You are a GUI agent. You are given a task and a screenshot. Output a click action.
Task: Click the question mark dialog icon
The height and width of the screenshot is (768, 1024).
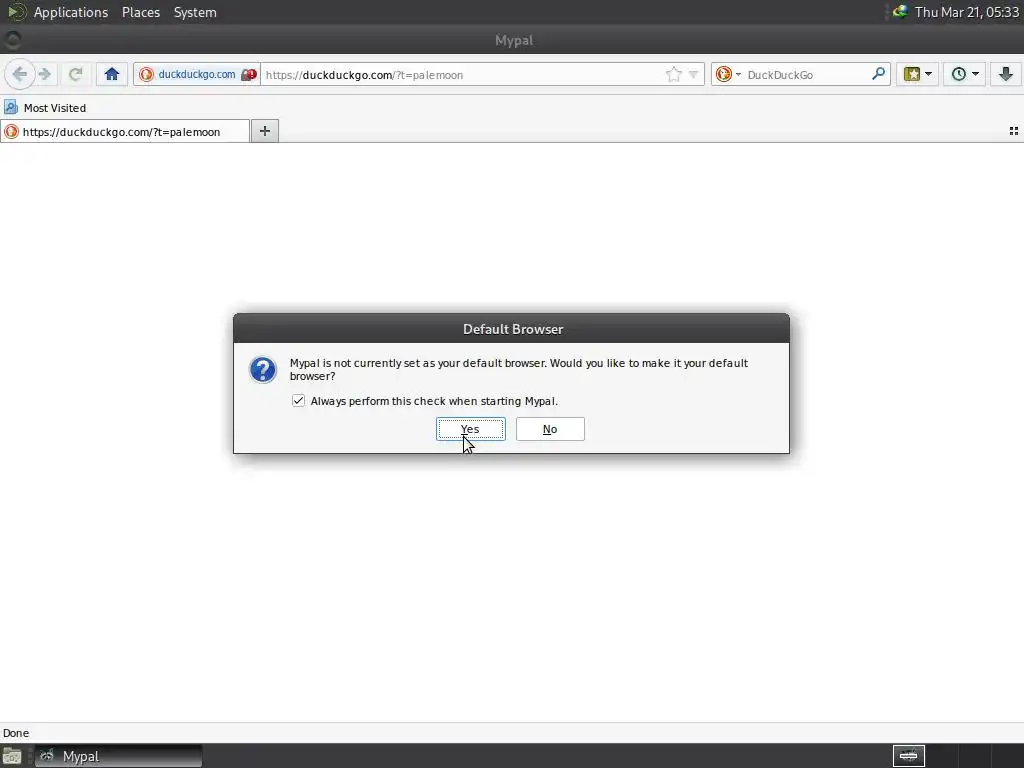coord(263,370)
